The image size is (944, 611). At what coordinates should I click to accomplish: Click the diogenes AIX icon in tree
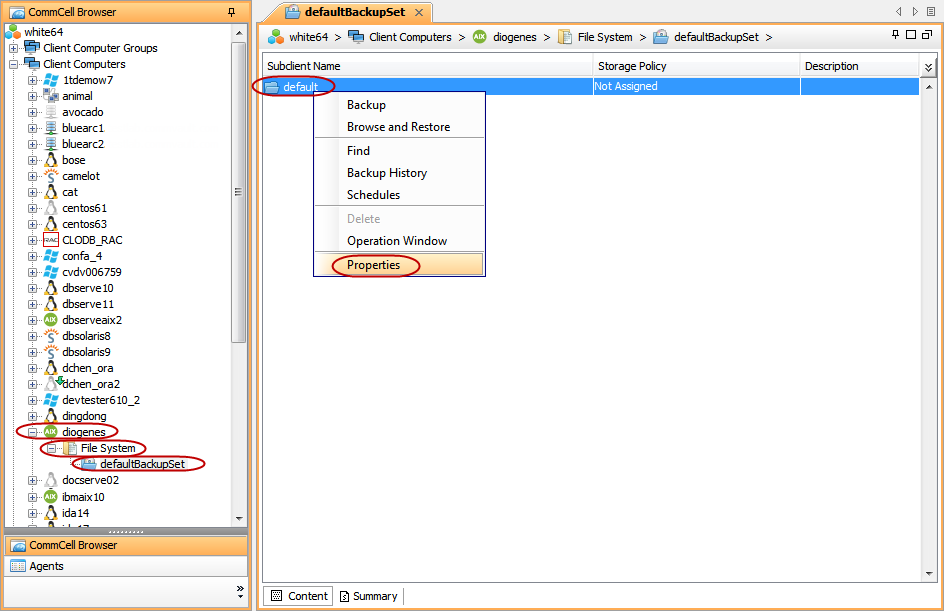click(51, 432)
